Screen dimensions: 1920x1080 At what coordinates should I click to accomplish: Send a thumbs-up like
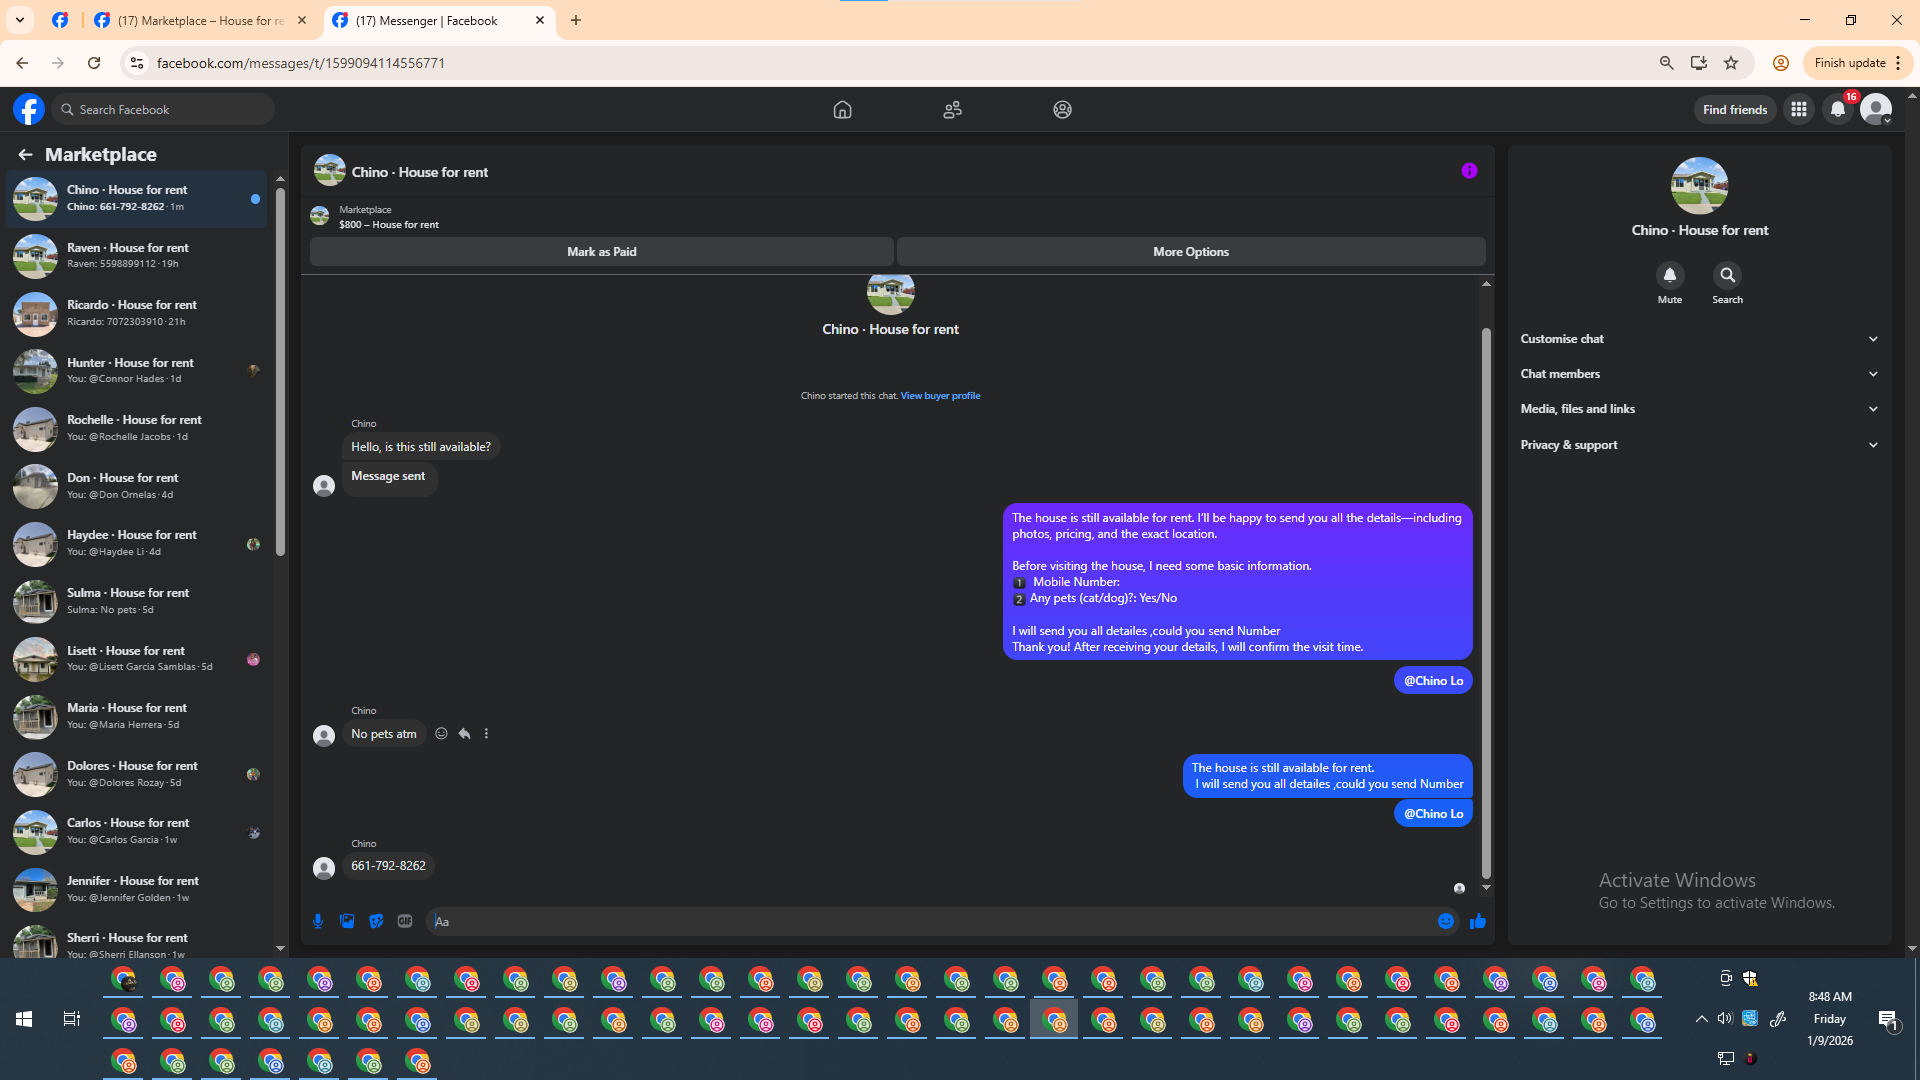click(1478, 921)
